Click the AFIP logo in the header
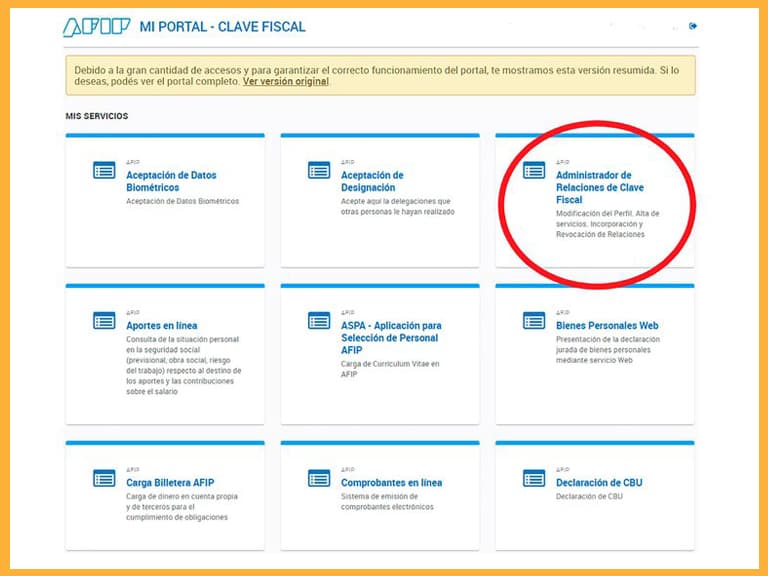768x576 pixels. pos(96,27)
